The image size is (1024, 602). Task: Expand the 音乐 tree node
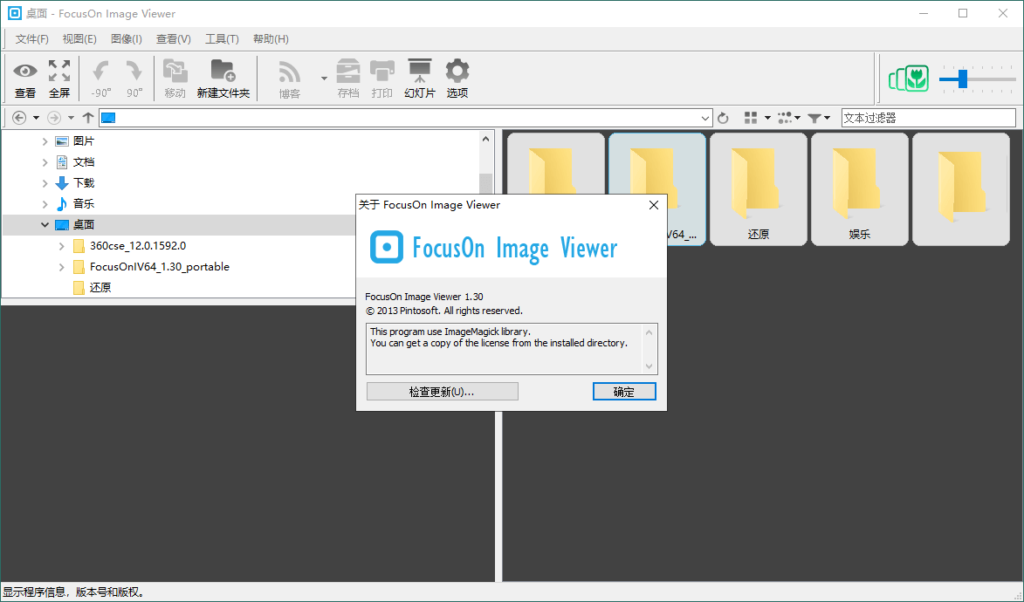[x=44, y=204]
